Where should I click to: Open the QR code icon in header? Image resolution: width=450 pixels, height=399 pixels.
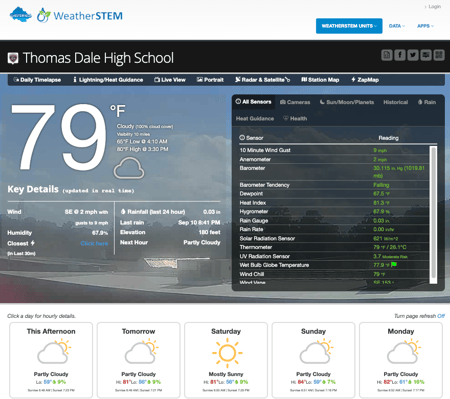439,55
